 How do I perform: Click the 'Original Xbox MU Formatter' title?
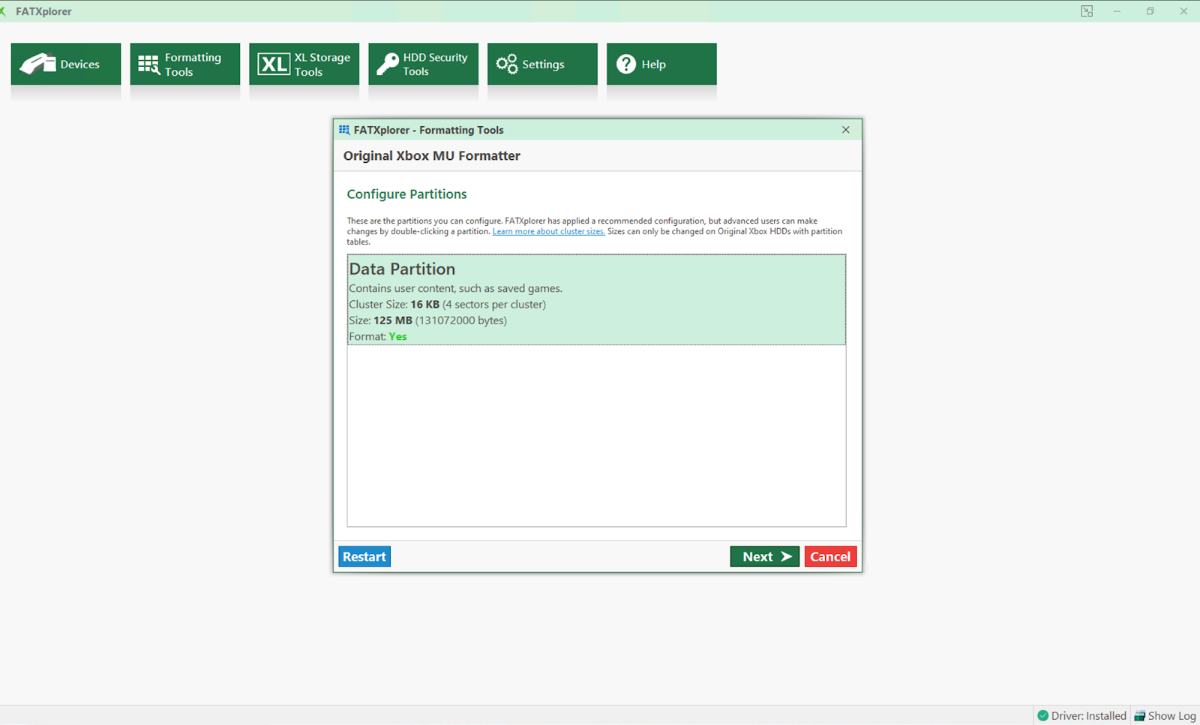coord(432,156)
